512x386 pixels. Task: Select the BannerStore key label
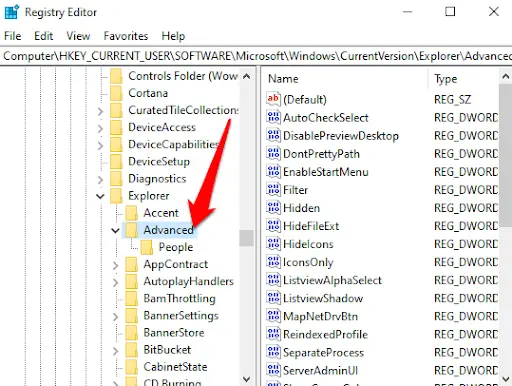pos(174,333)
